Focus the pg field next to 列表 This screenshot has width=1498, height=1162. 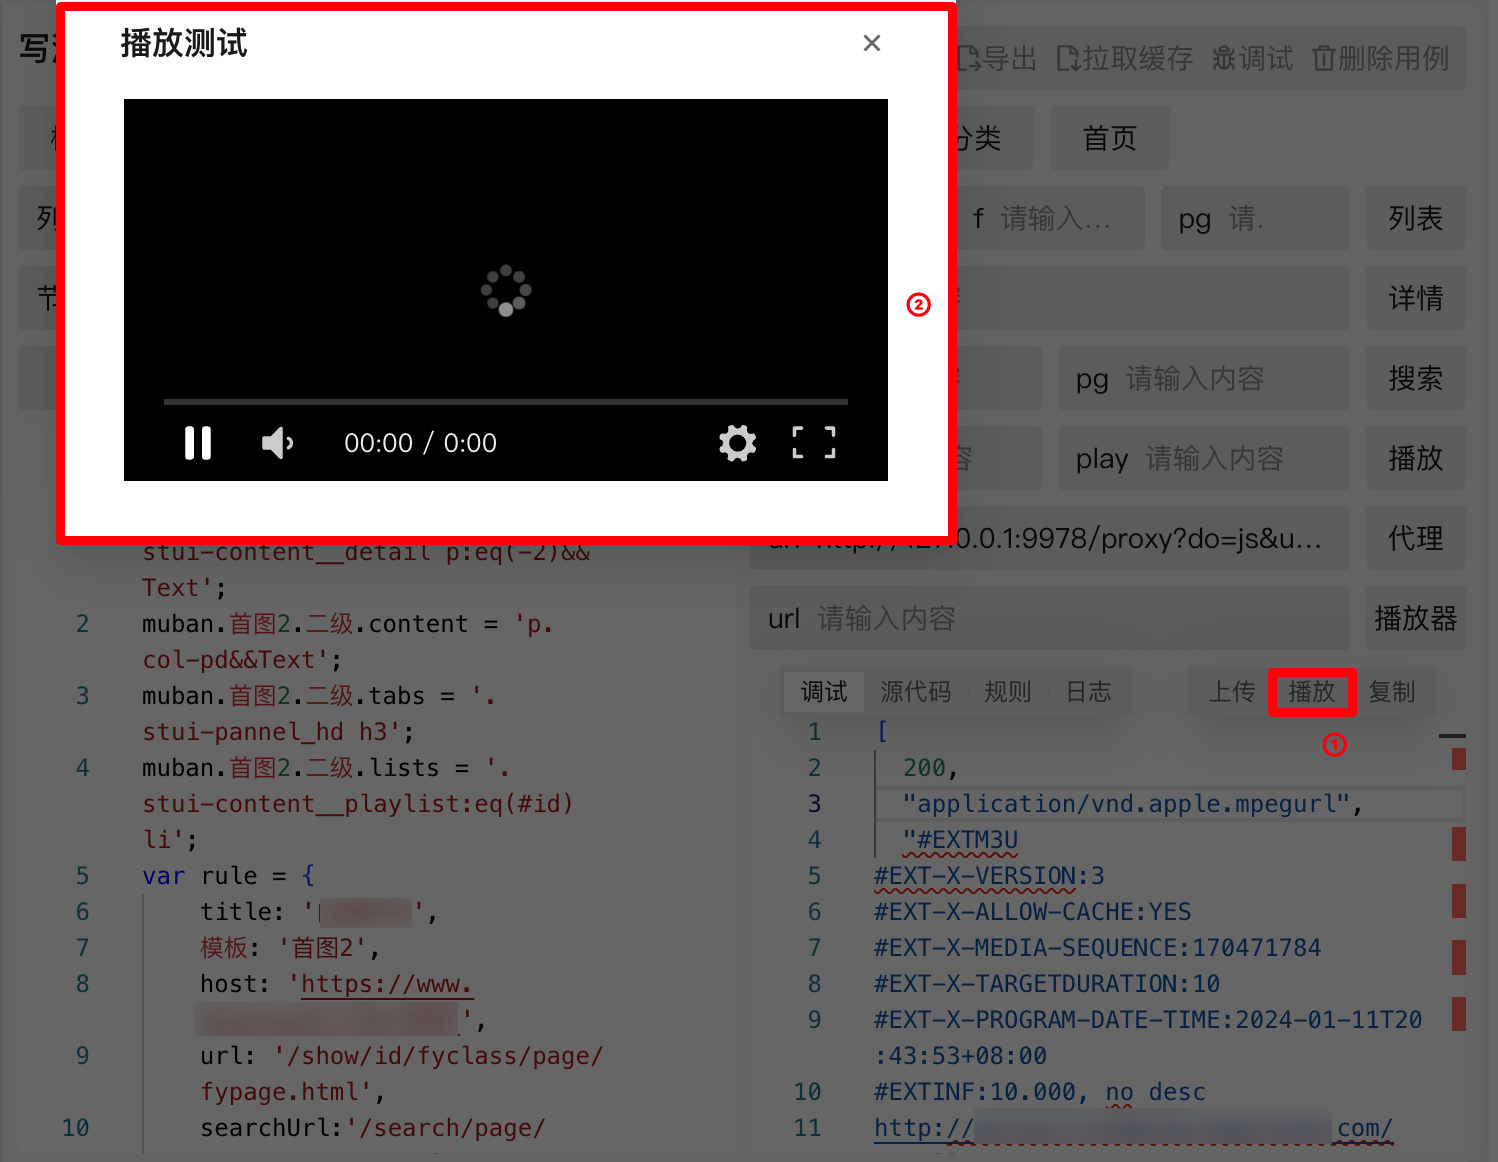pyautogui.click(x=1256, y=218)
